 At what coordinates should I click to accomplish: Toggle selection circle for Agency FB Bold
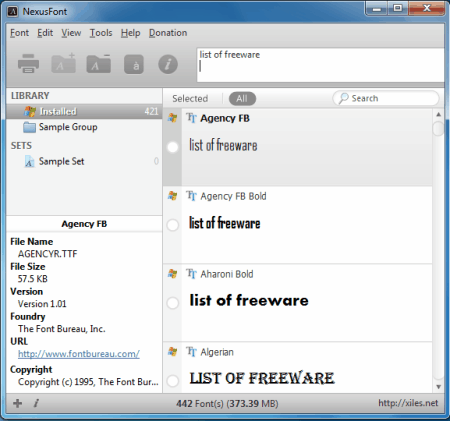(173, 225)
